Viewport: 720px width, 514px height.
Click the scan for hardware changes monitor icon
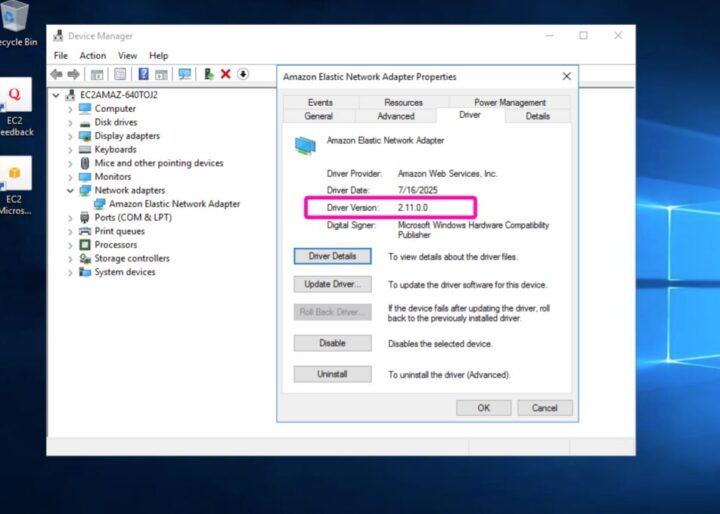pyautogui.click(x=185, y=74)
